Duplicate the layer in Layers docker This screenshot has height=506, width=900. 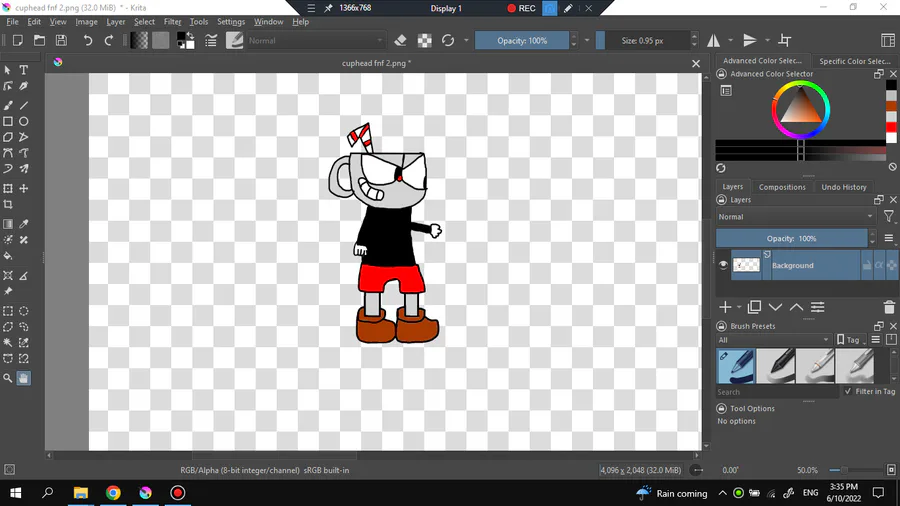click(754, 308)
